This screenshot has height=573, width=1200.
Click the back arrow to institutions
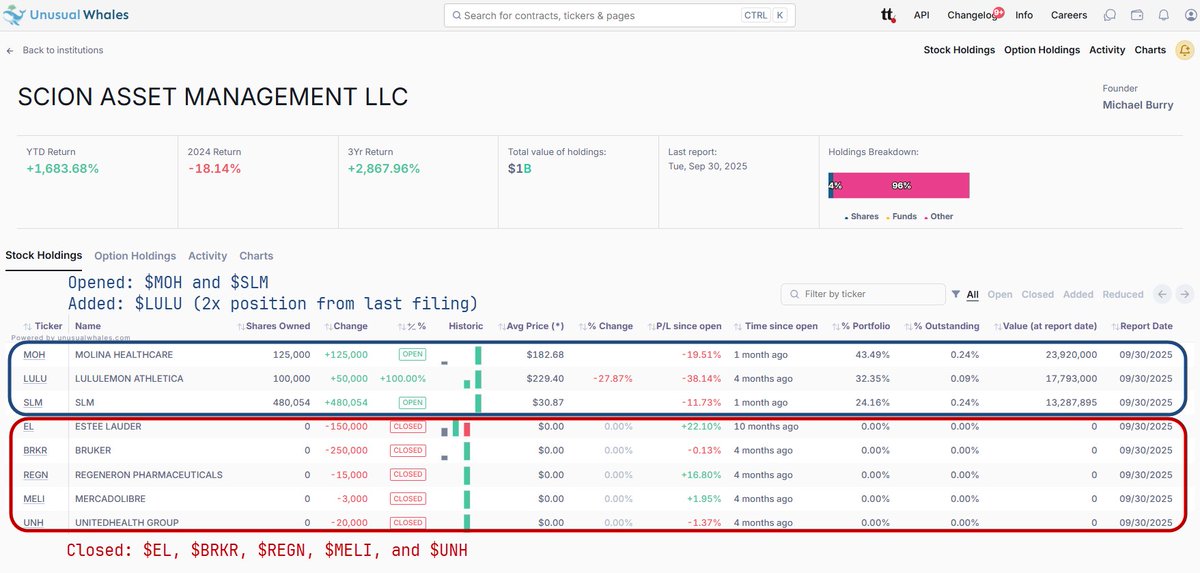coord(10,50)
